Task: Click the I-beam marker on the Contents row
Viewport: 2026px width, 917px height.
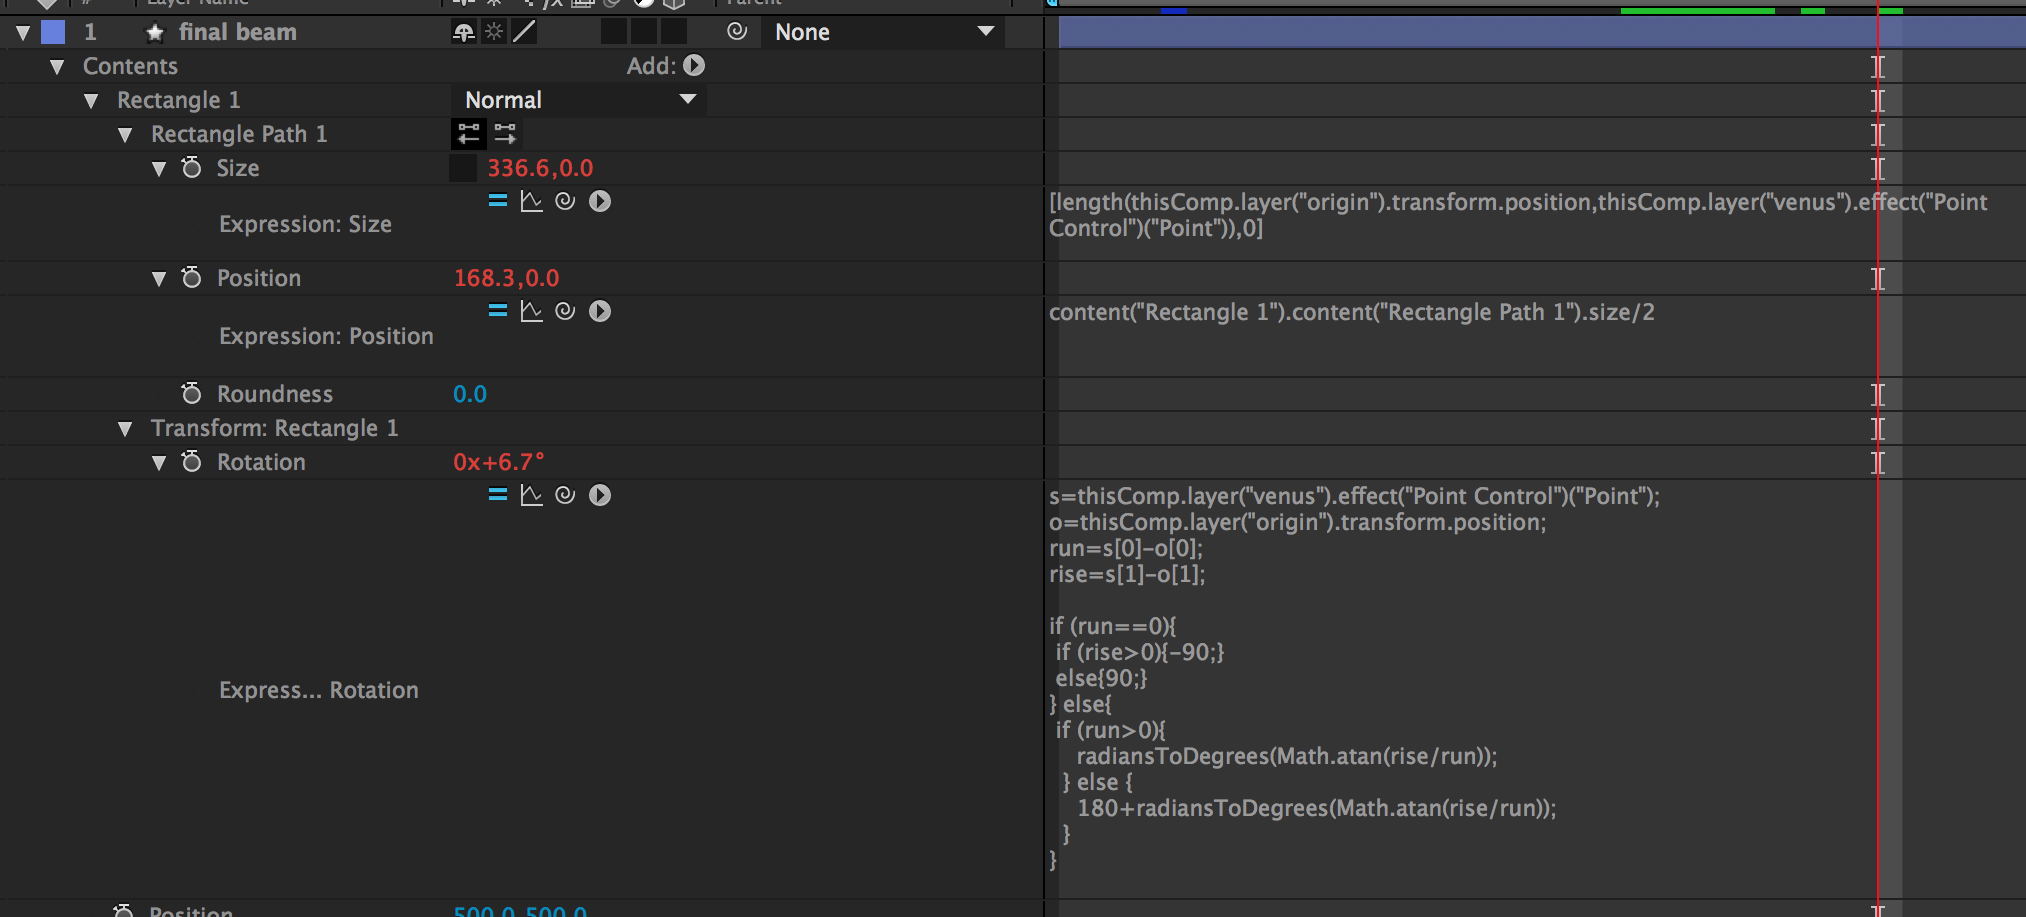Action: coord(1878,67)
